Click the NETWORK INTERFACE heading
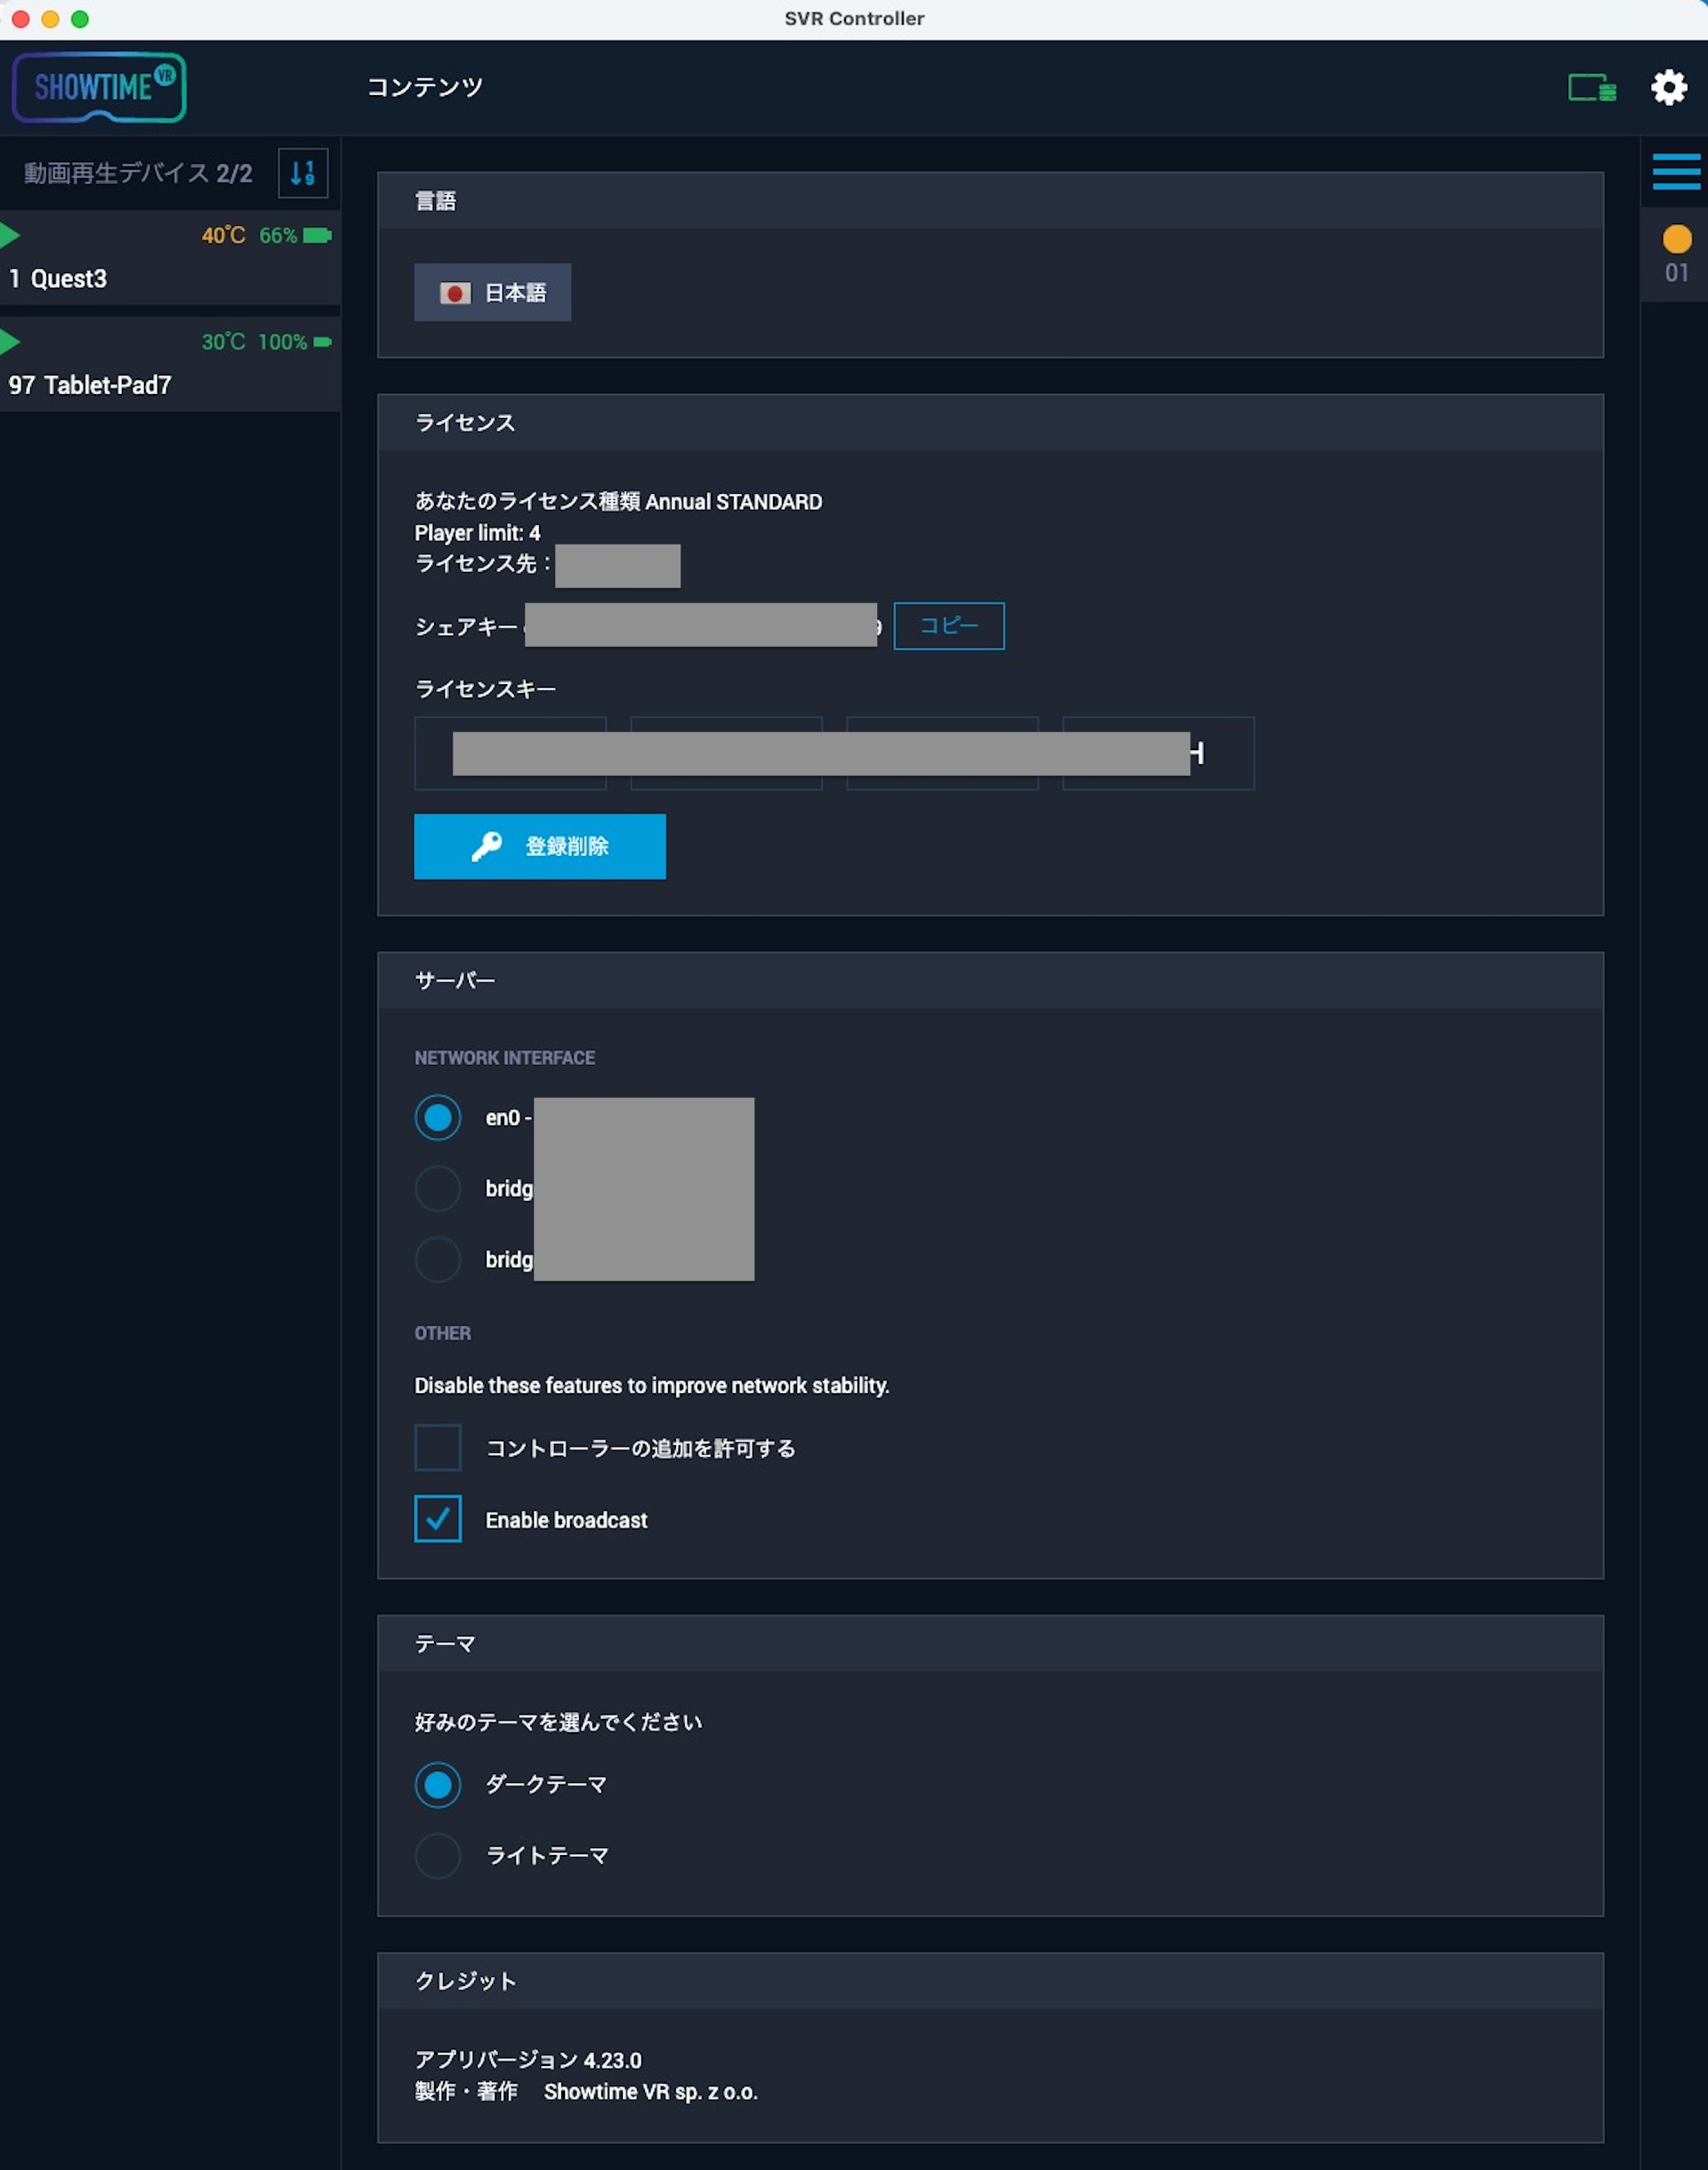Screen dimensions: 1708x2170 click(505, 1058)
